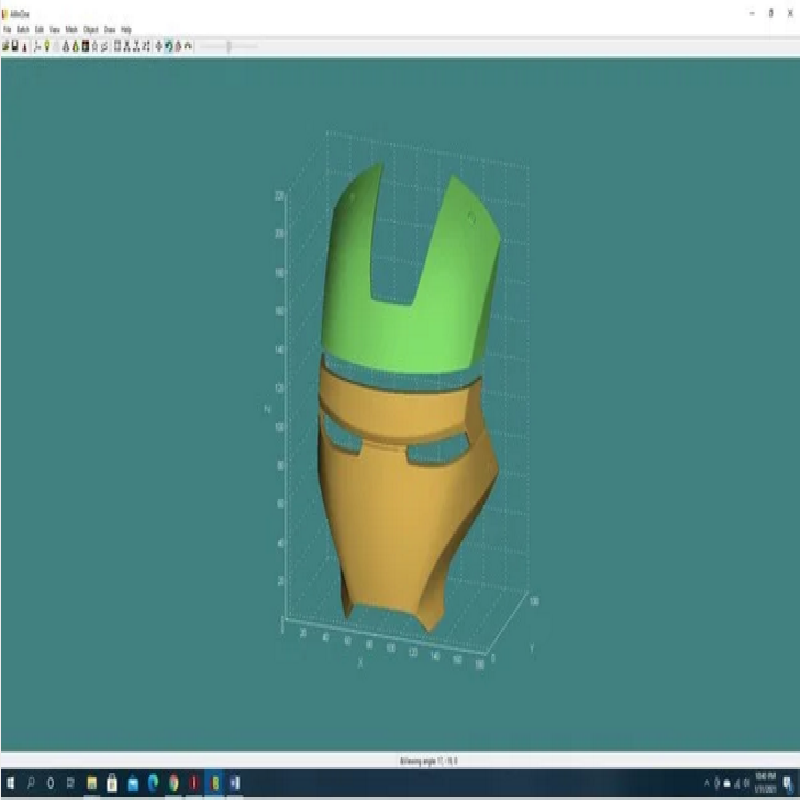Open the File menu
The image size is (800, 800).
(7, 30)
